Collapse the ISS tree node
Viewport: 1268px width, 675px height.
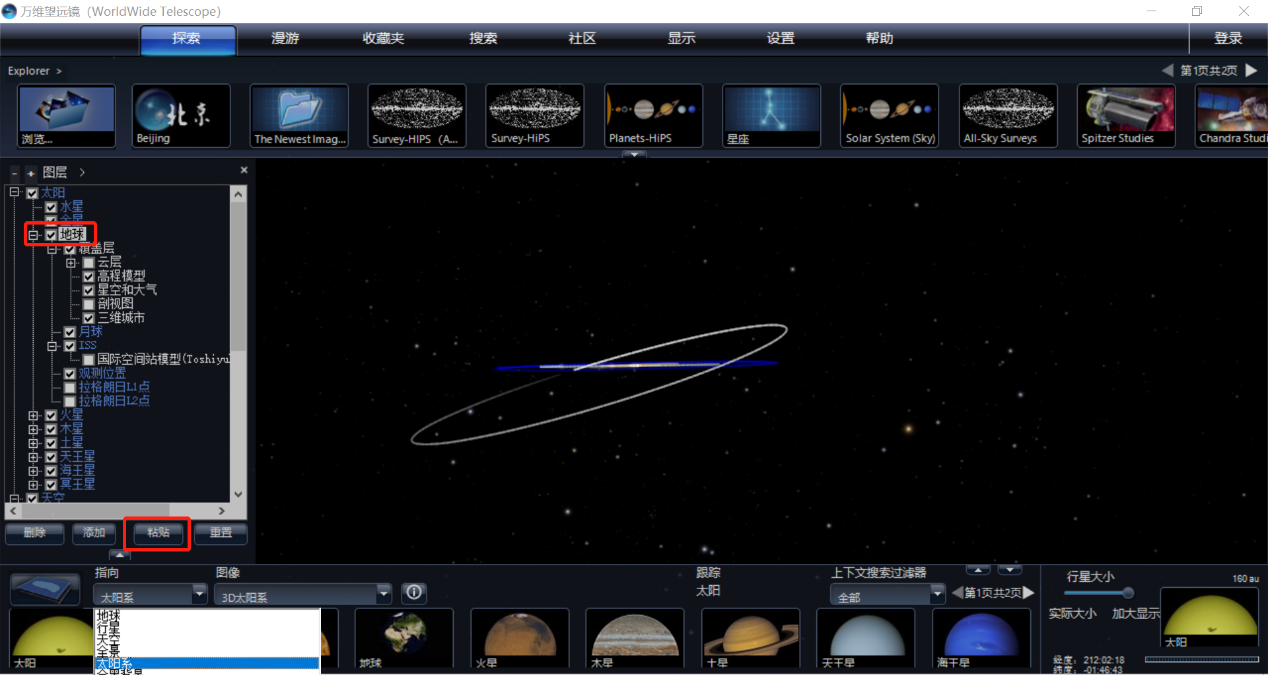[x=52, y=346]
